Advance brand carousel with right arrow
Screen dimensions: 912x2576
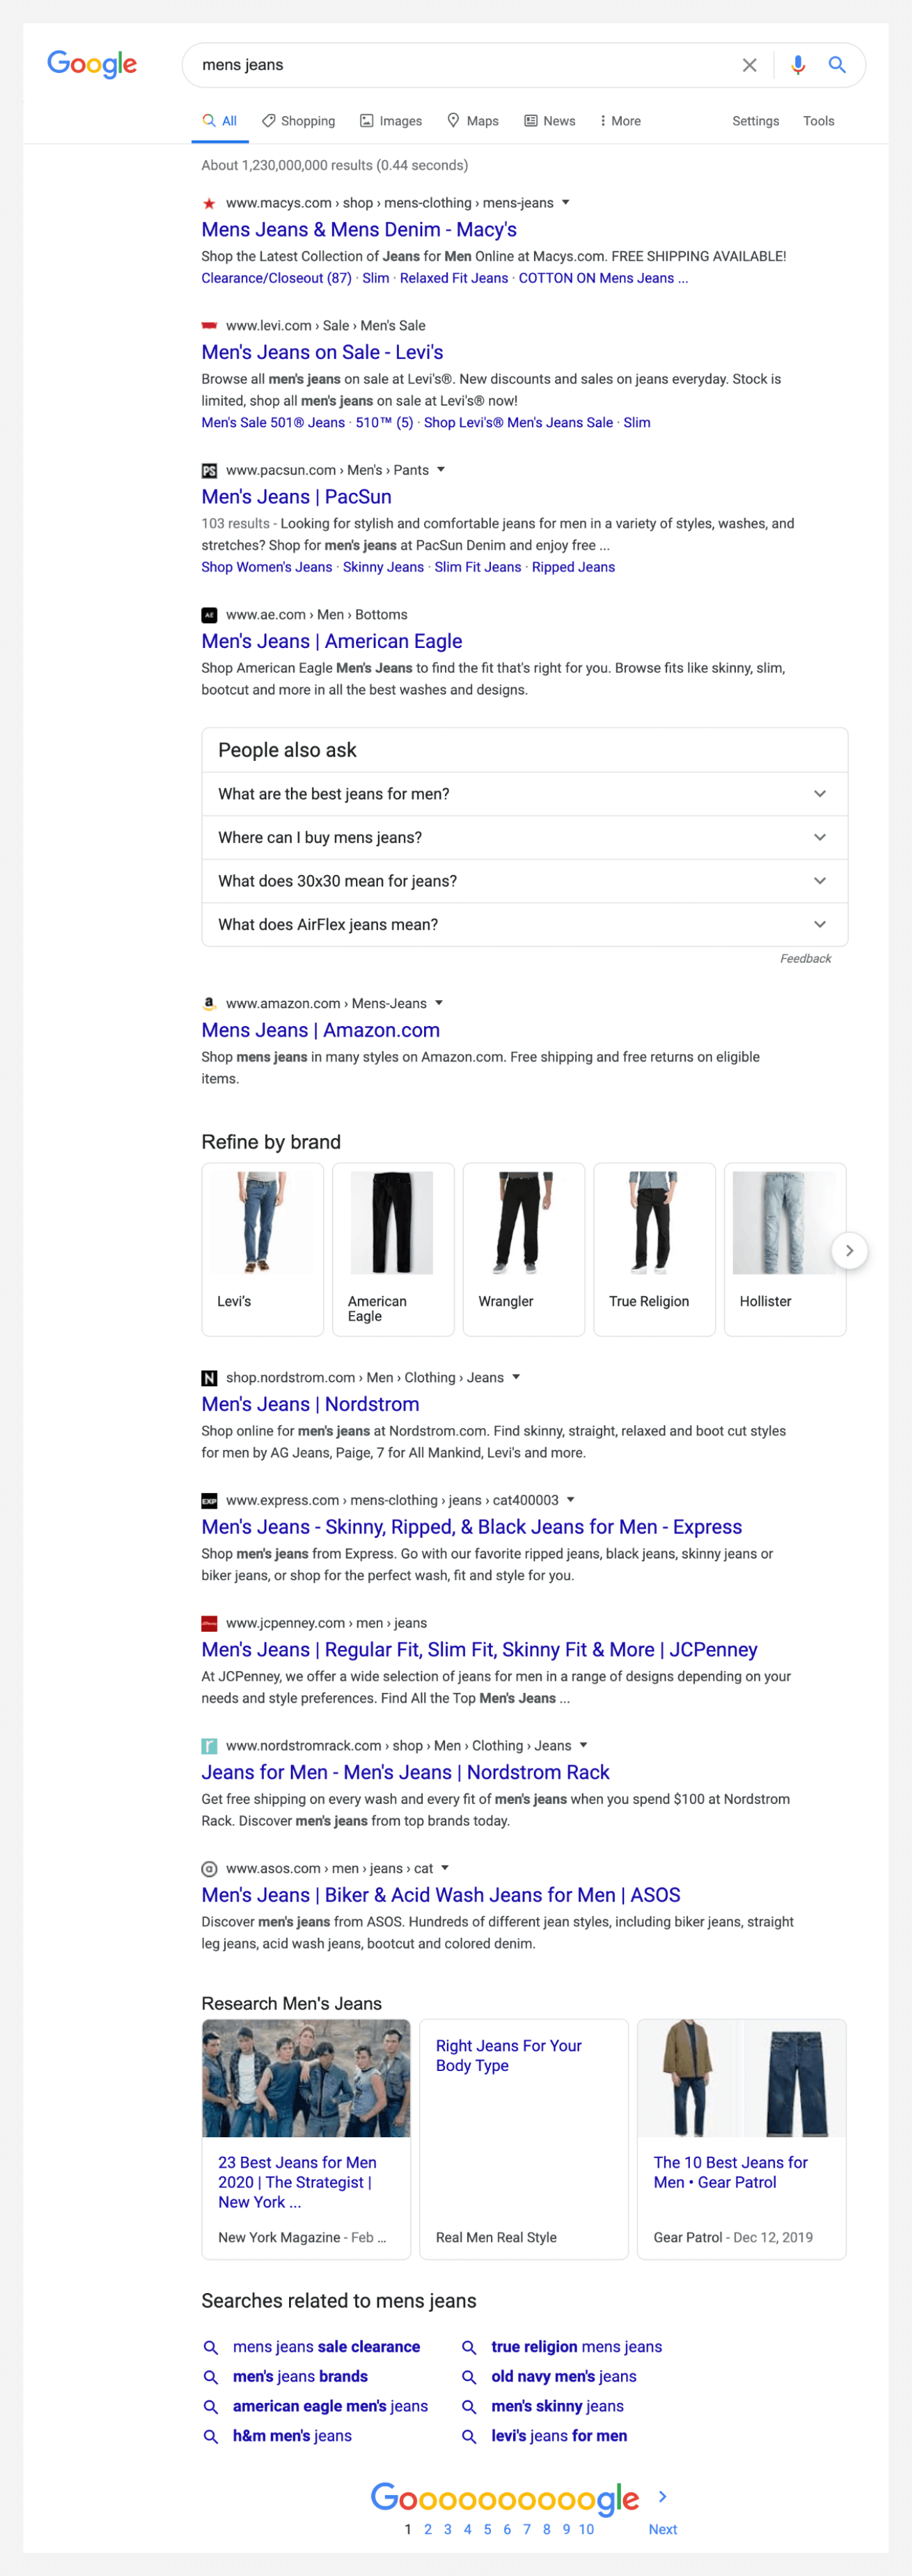(849, 1250)
